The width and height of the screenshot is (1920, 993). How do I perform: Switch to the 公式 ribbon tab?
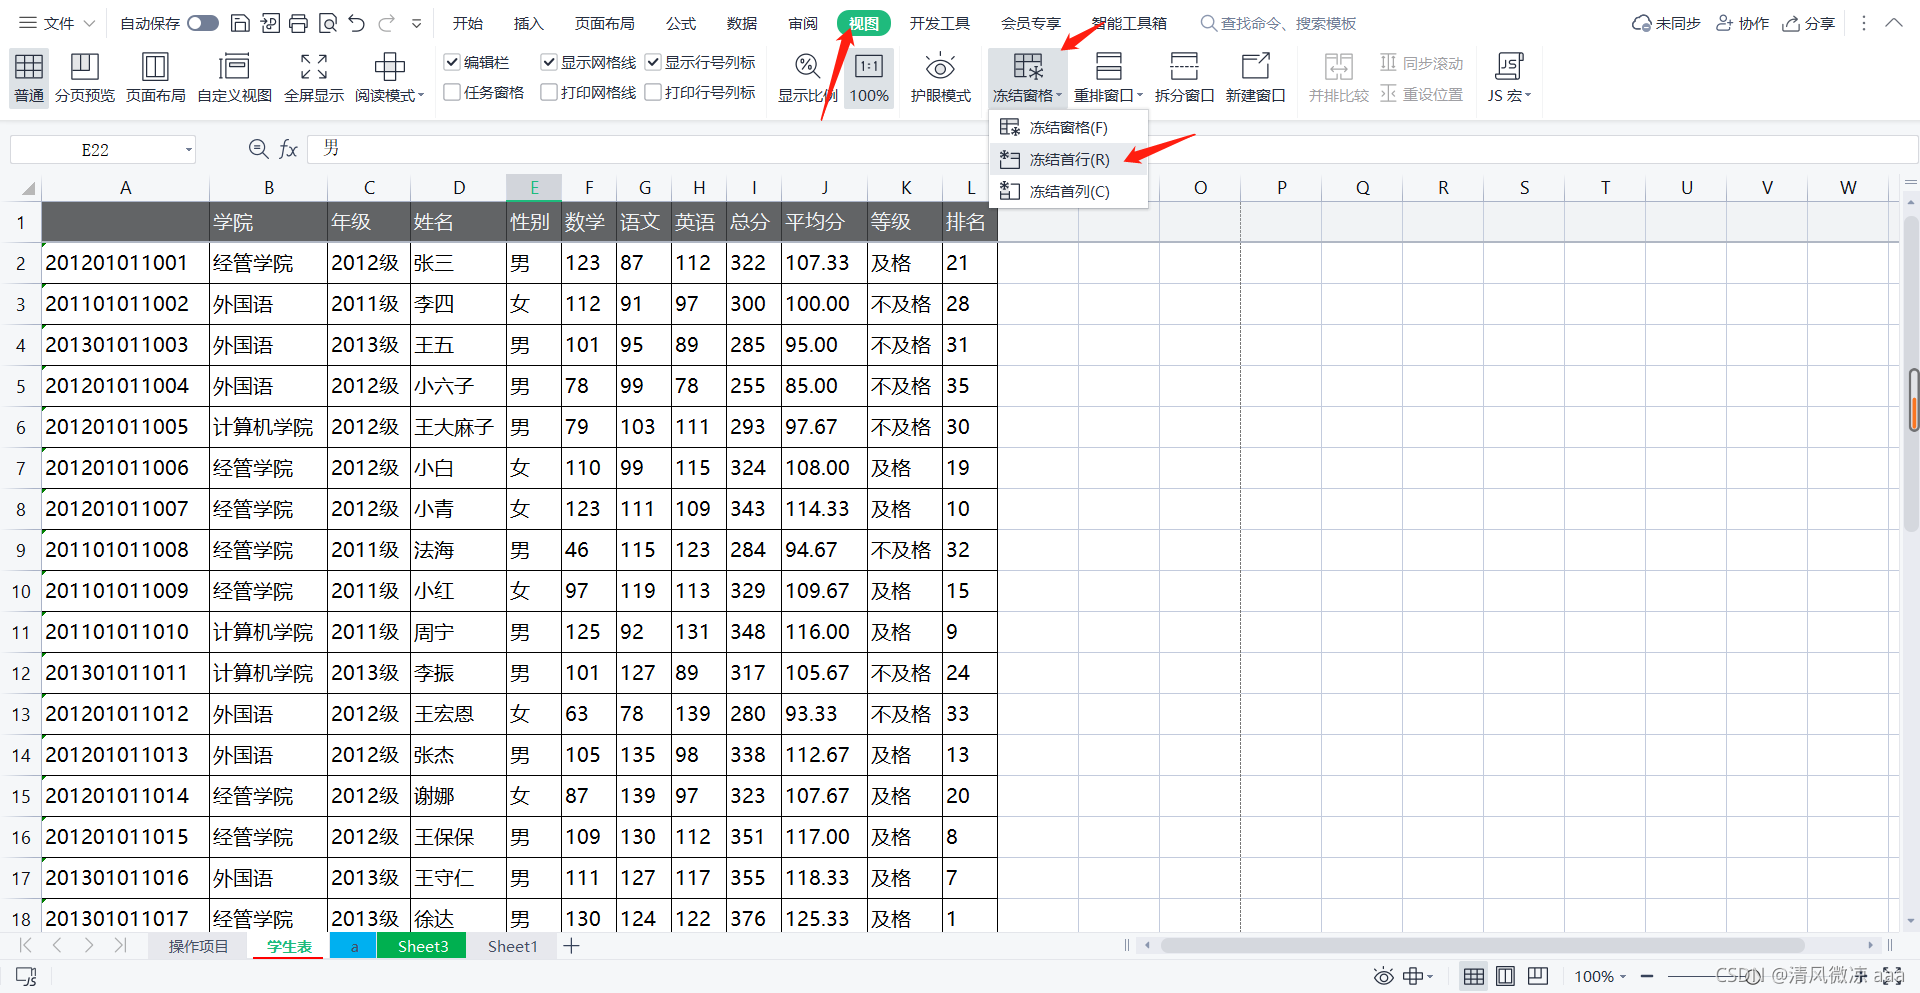[681, 23]
